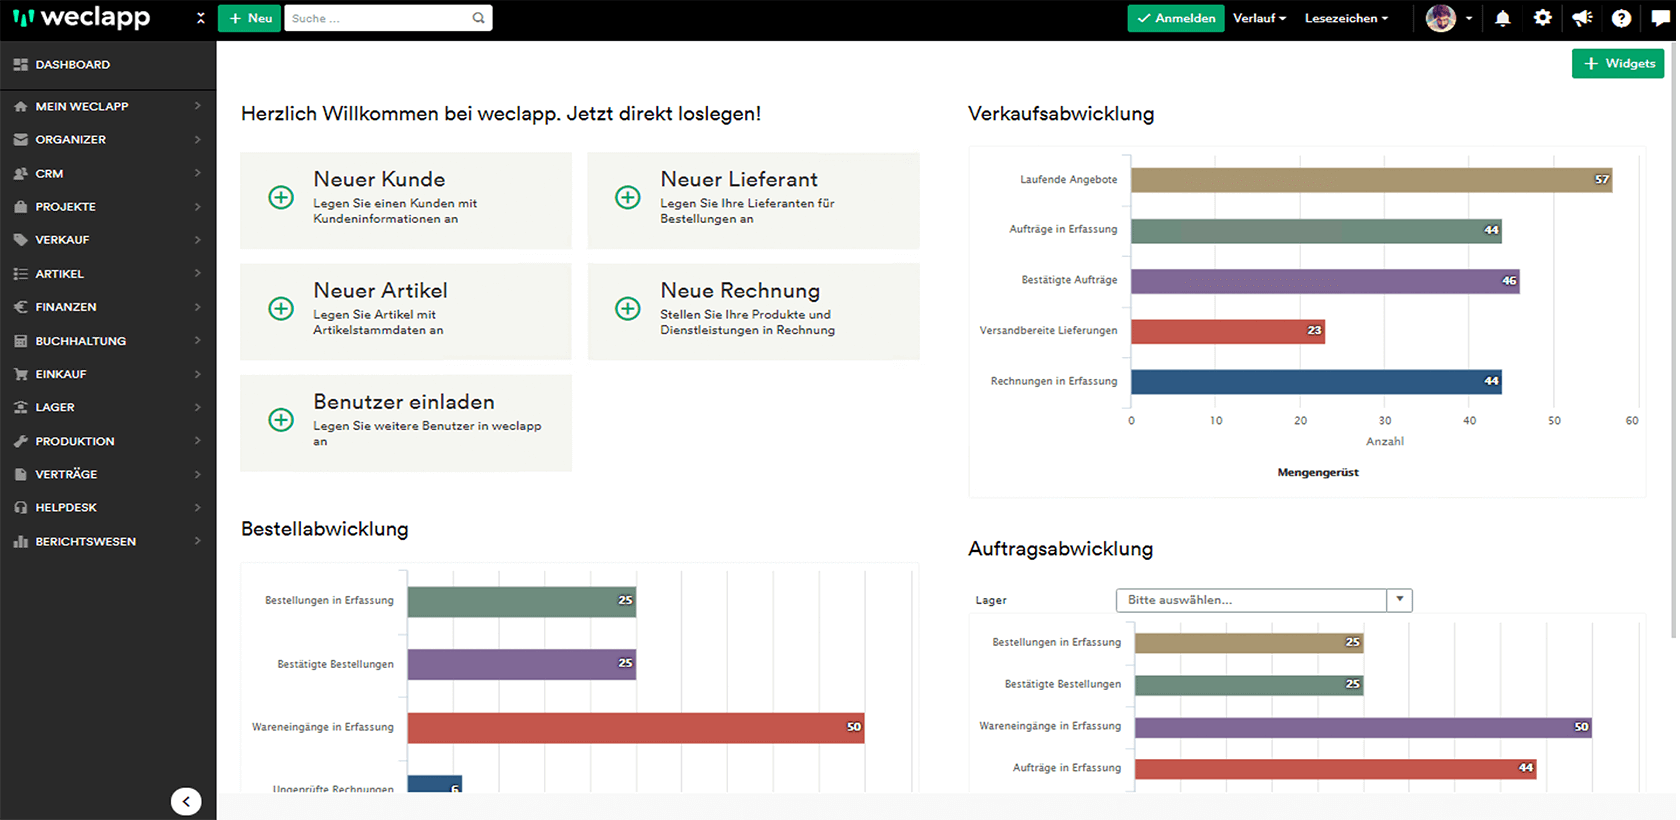
Task: Toggle the menu pin icon beside logo
Action: [x=200, y=18]
